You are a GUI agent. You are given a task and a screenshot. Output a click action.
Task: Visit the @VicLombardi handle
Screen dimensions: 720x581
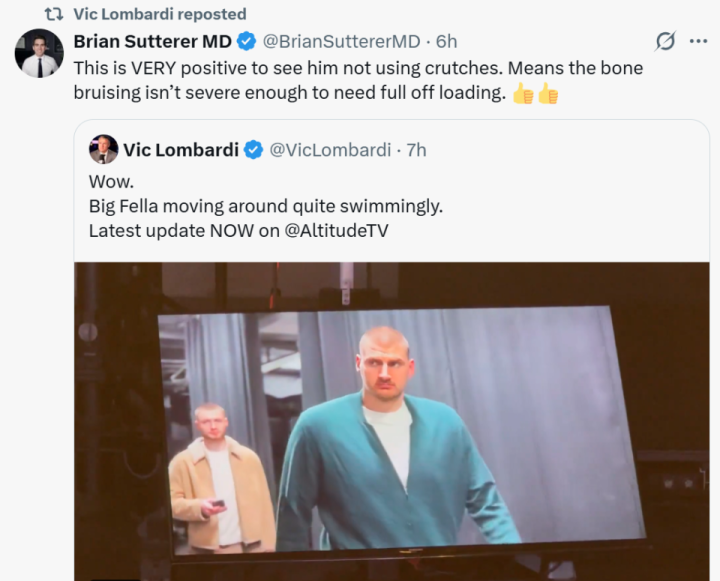pos(330,150)
